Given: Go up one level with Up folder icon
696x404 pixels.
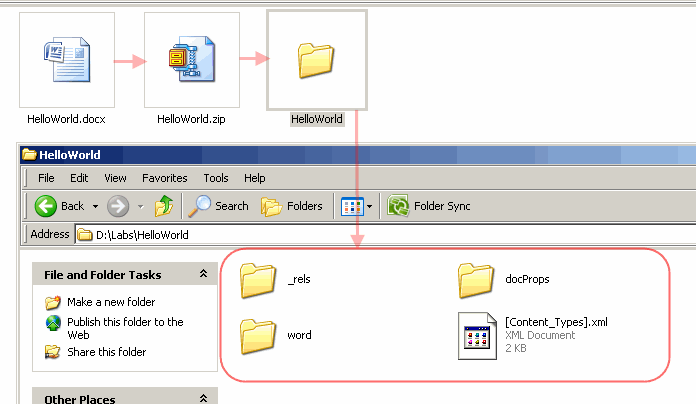Looking at the screenshot, I should coord(164,206).
